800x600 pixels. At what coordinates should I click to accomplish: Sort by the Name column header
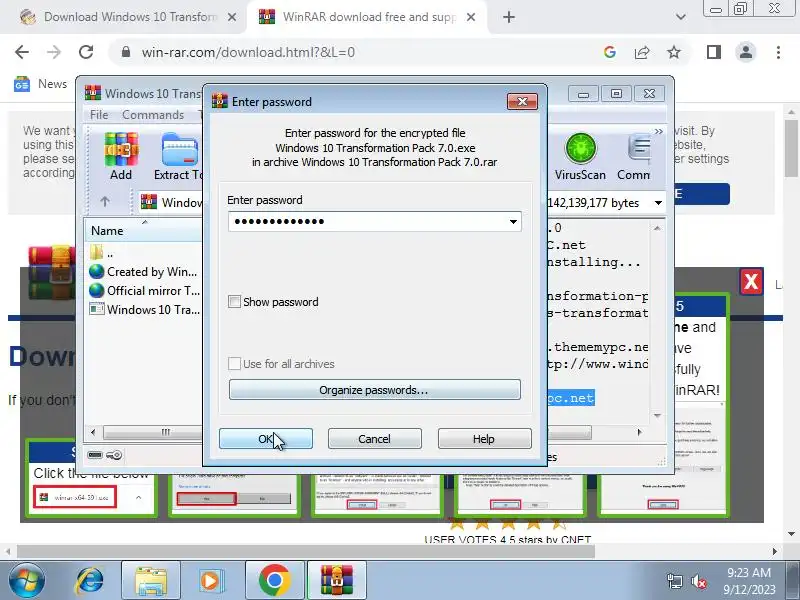click(x=143, y=231)
